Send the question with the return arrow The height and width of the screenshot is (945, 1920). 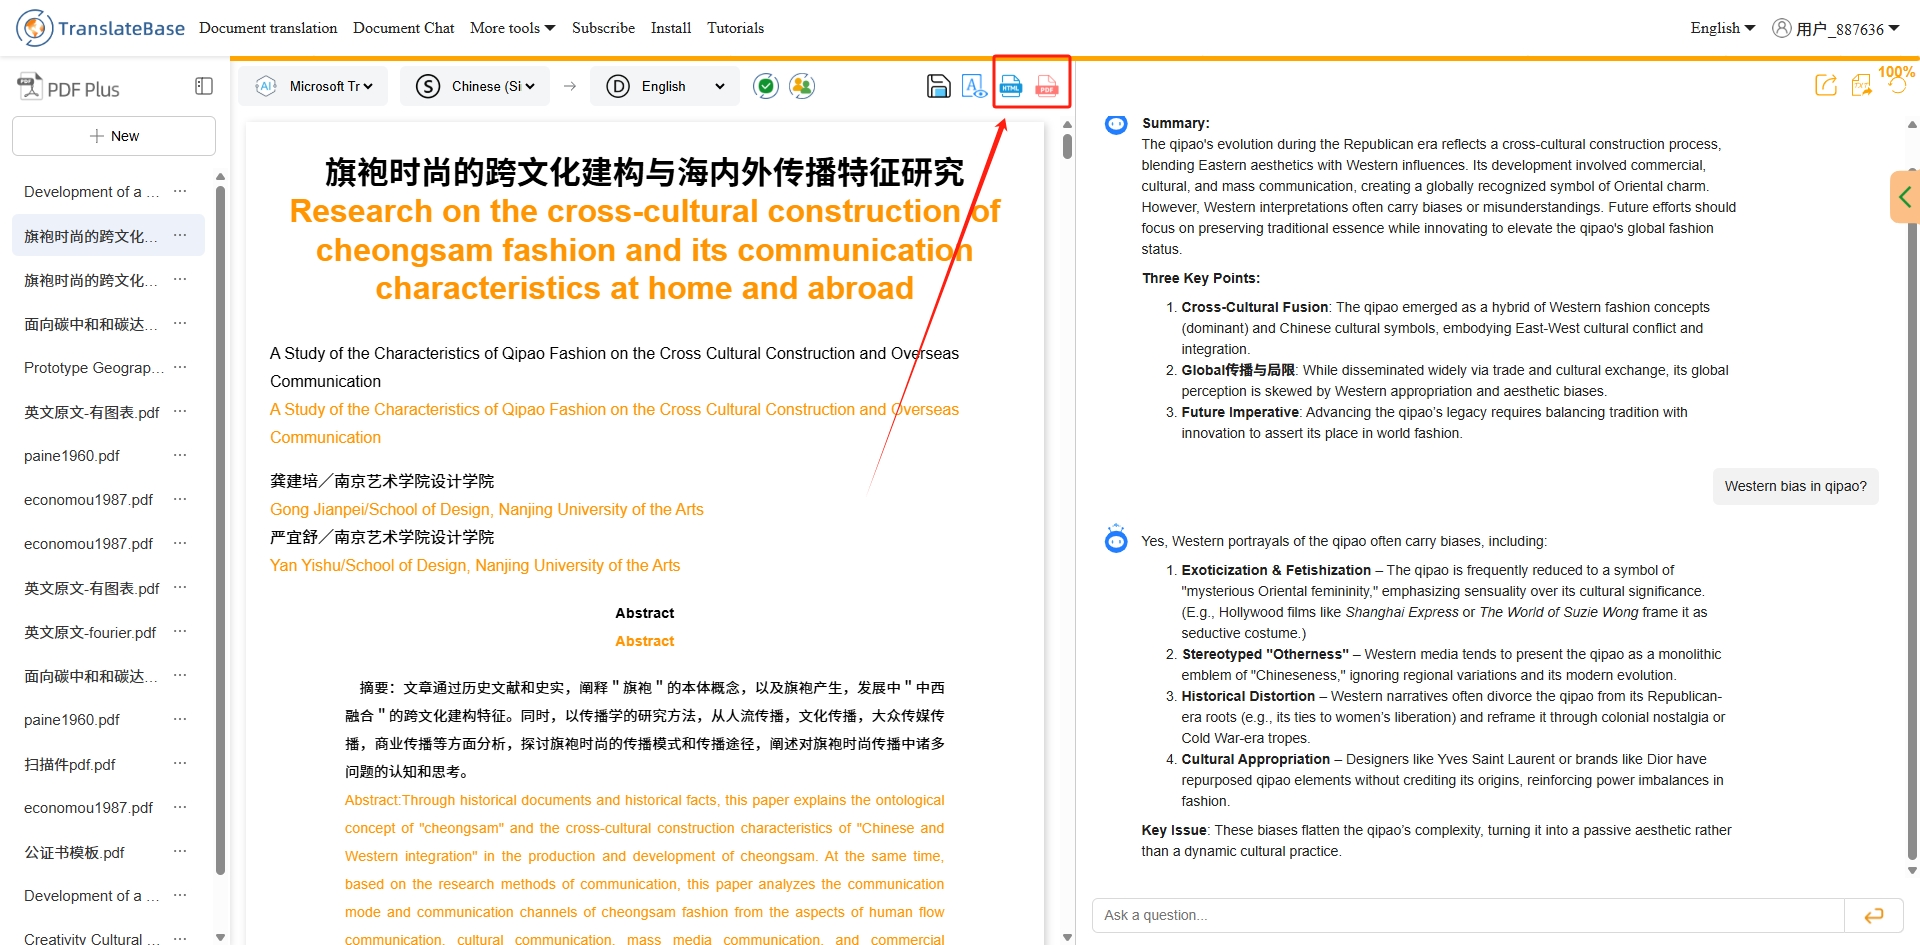1874,915
